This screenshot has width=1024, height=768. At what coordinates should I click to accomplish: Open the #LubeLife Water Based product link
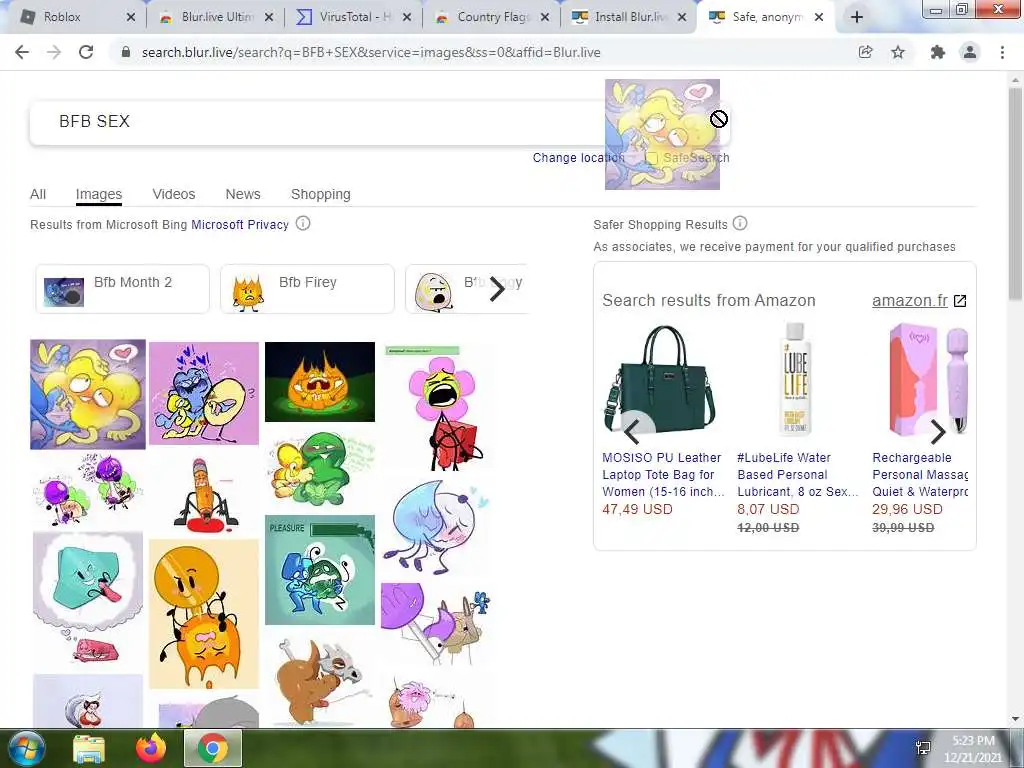(798, 475)
